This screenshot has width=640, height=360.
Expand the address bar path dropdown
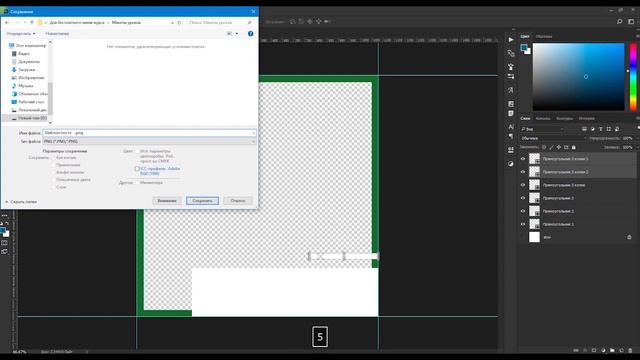[x=172, y=22]
